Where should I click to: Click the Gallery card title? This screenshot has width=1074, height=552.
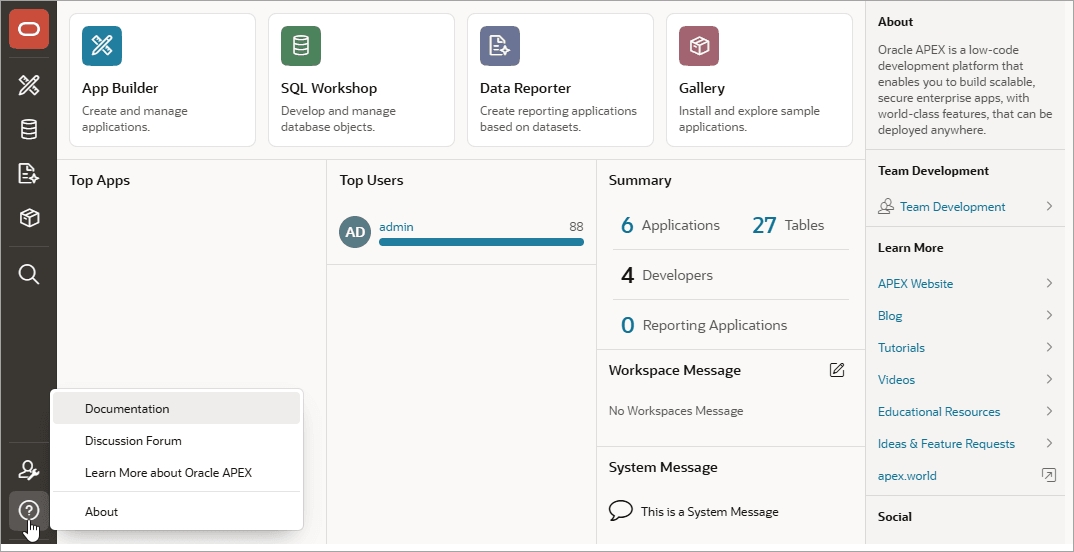[x=701, y=88]
